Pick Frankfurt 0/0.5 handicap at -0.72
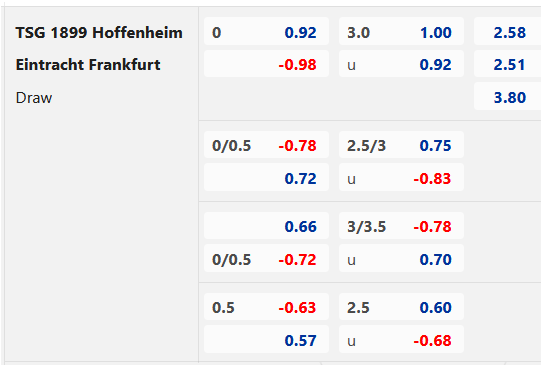This screenshot has height=365, width=541. coord(266,259)
